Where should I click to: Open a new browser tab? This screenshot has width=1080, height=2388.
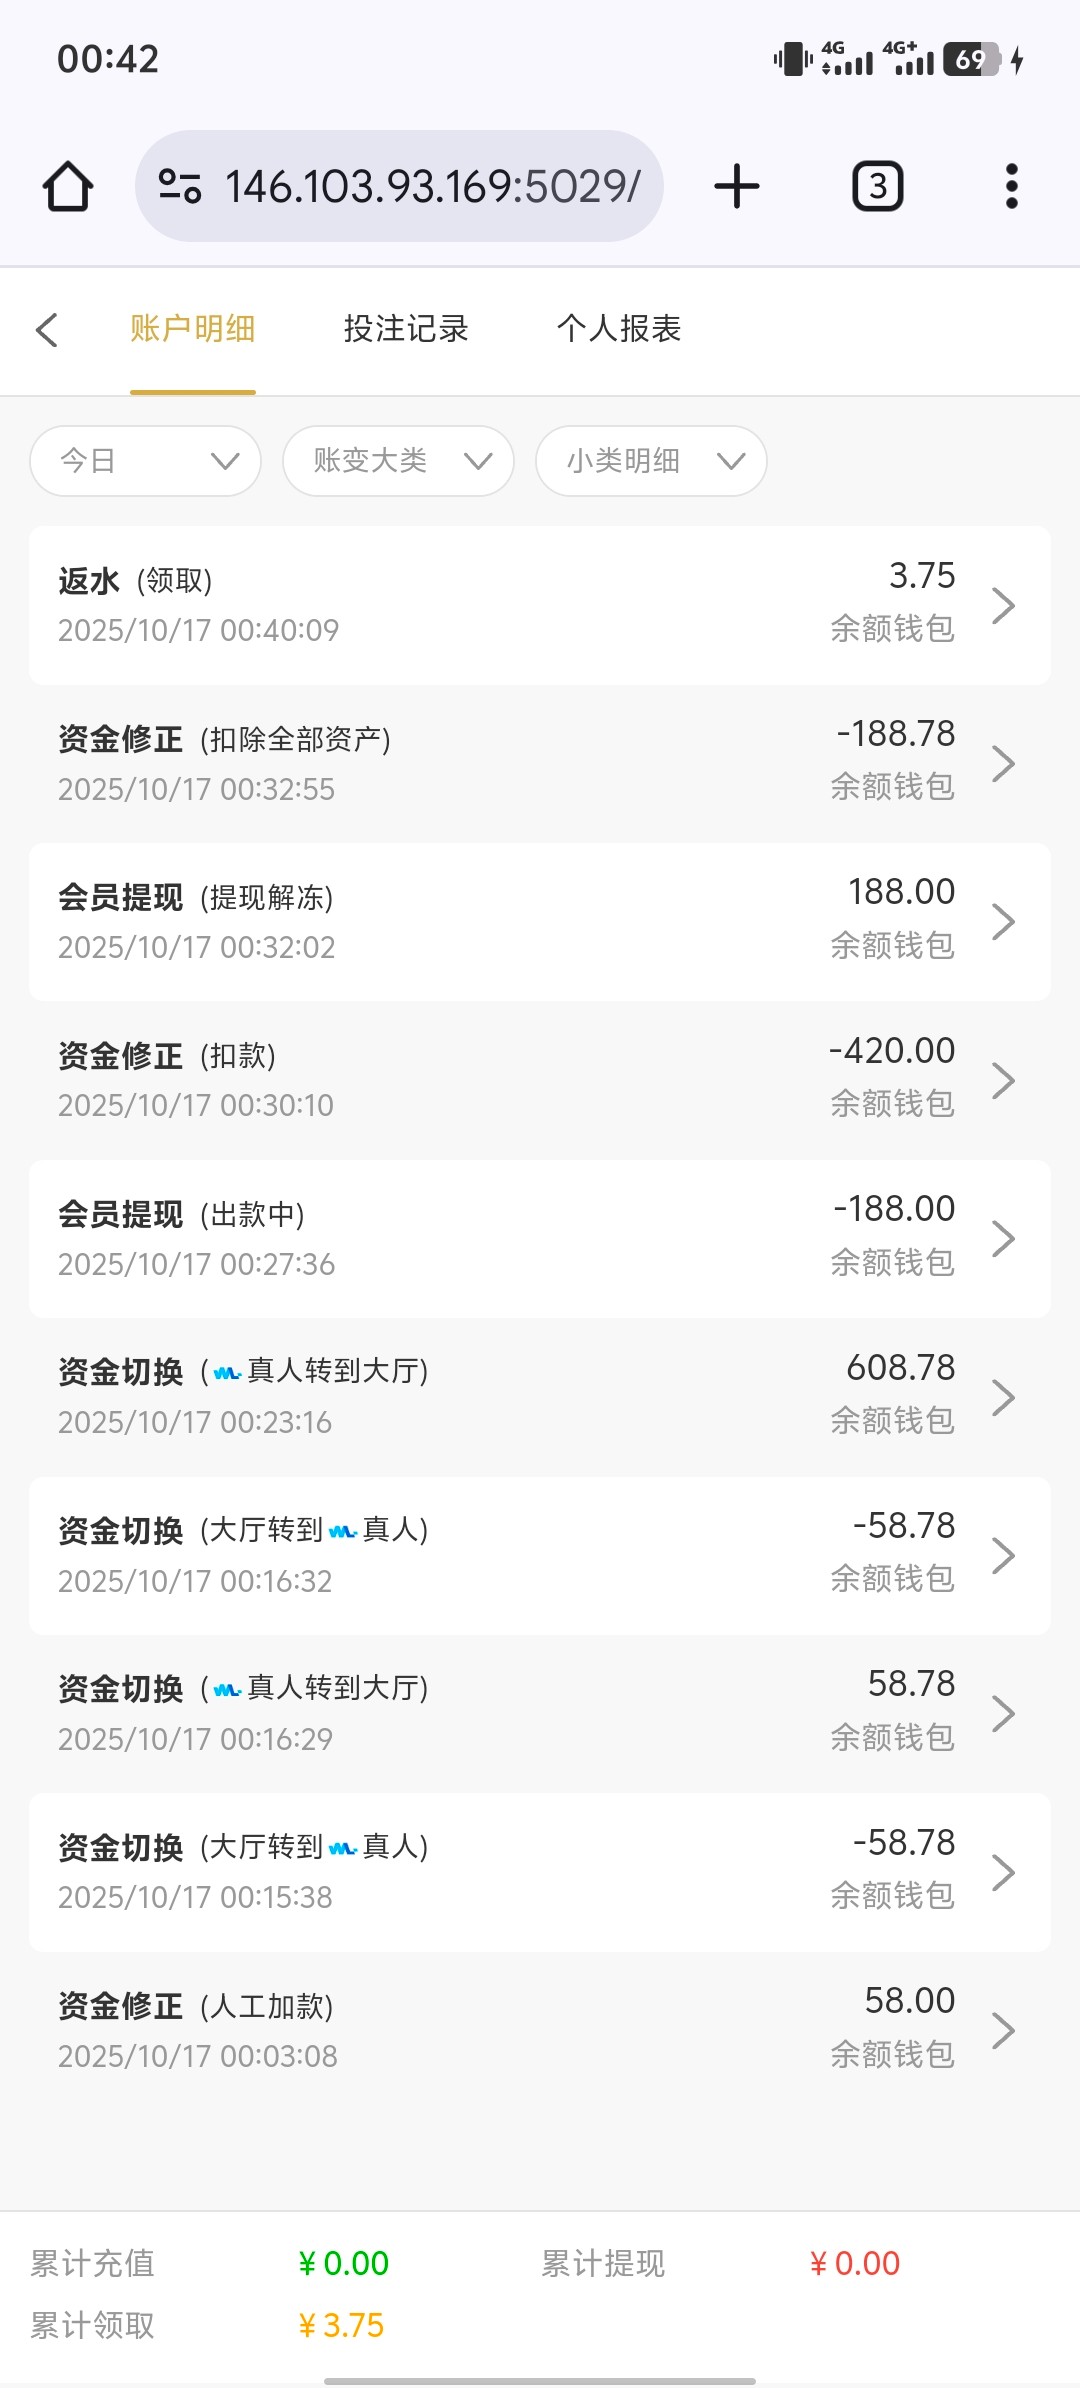[737, 187]
